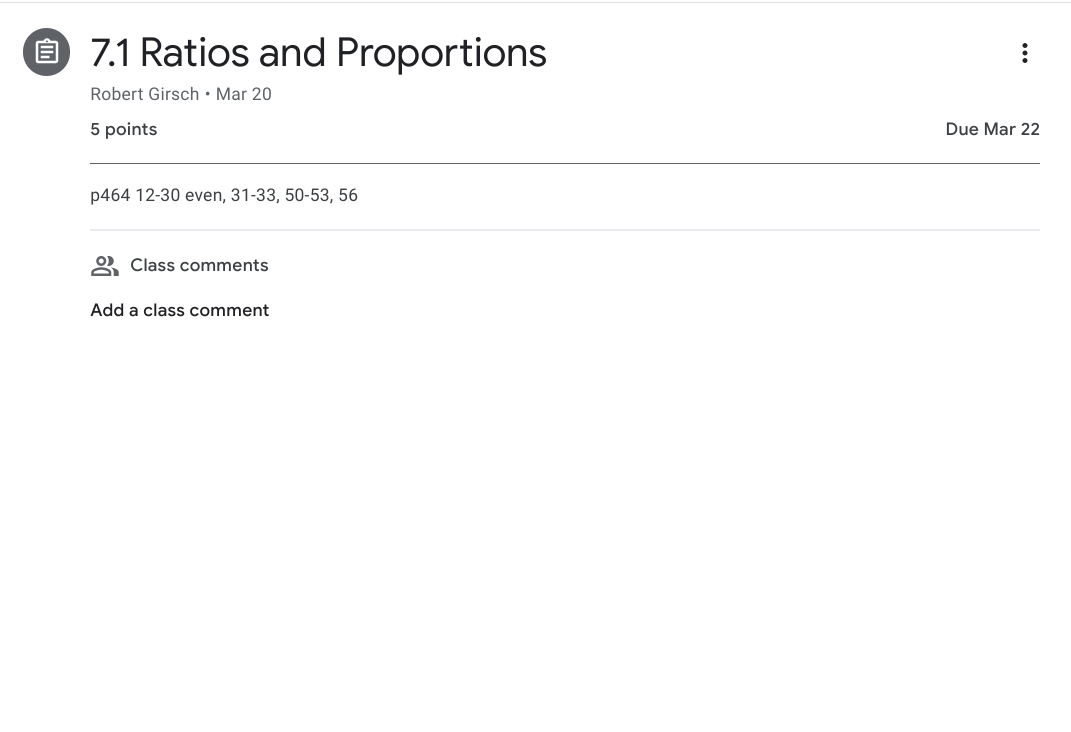Add a class comment

tap(180, 310)
